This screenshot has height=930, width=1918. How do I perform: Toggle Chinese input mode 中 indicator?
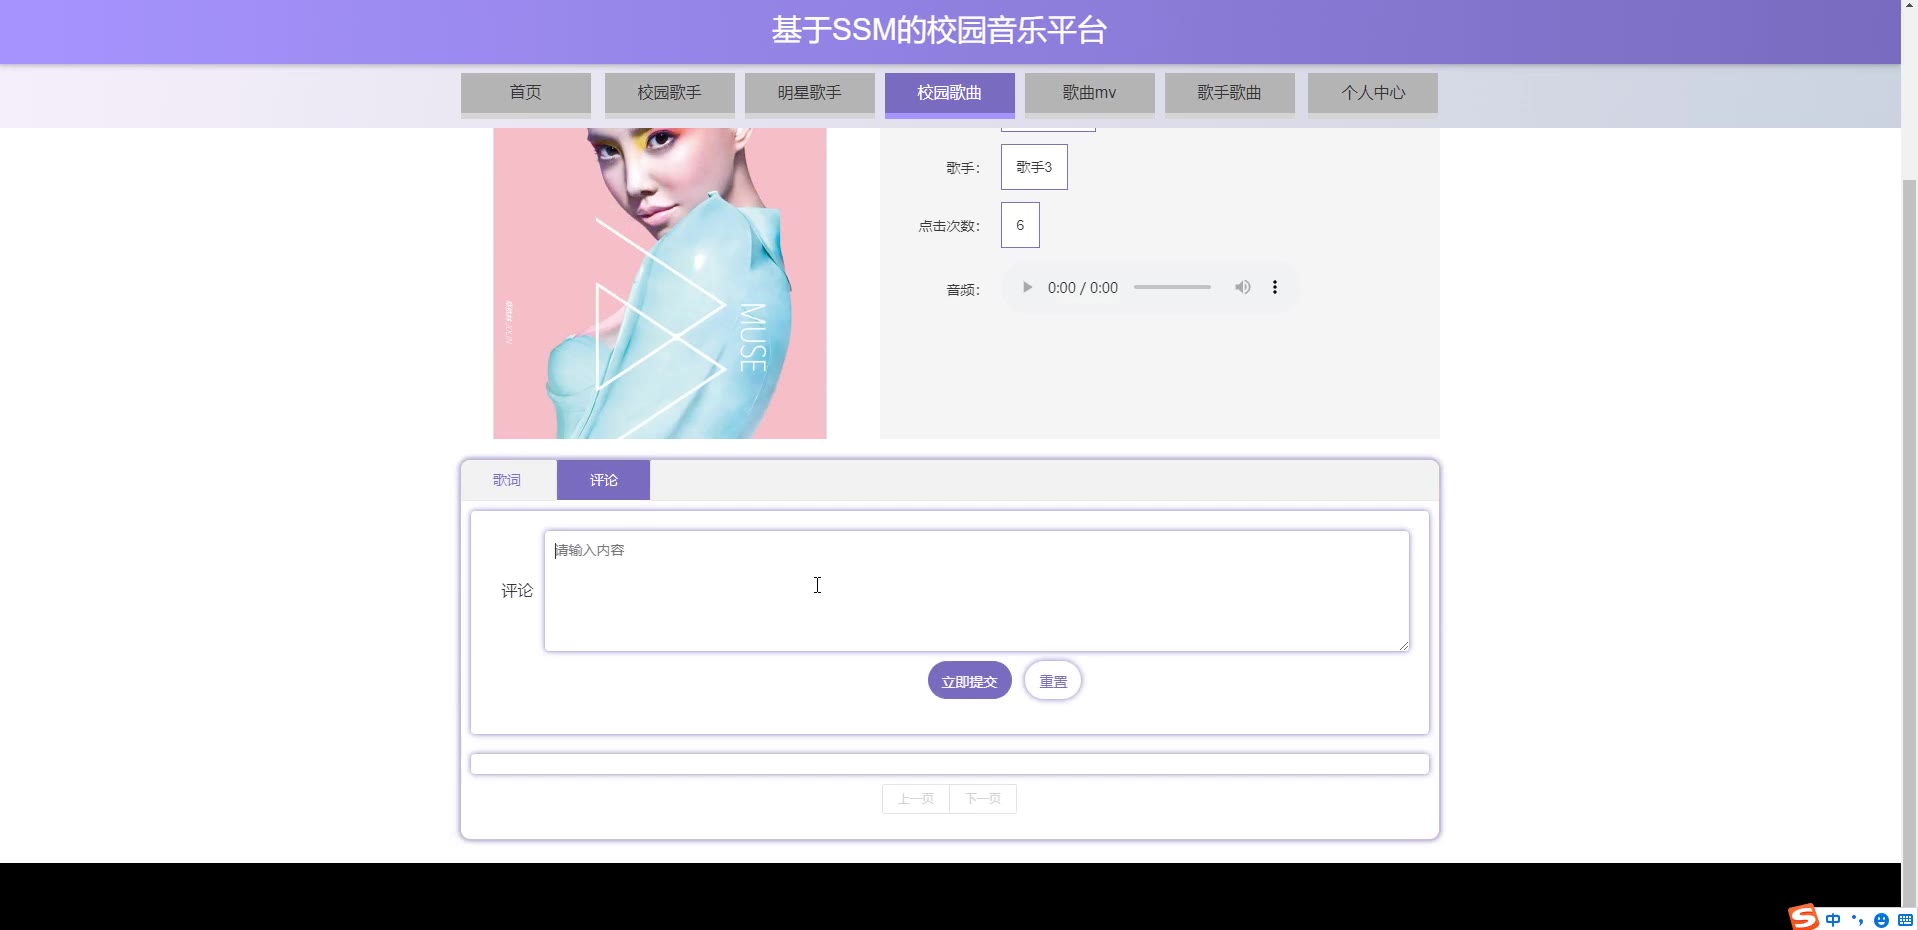pos(1833,920)
